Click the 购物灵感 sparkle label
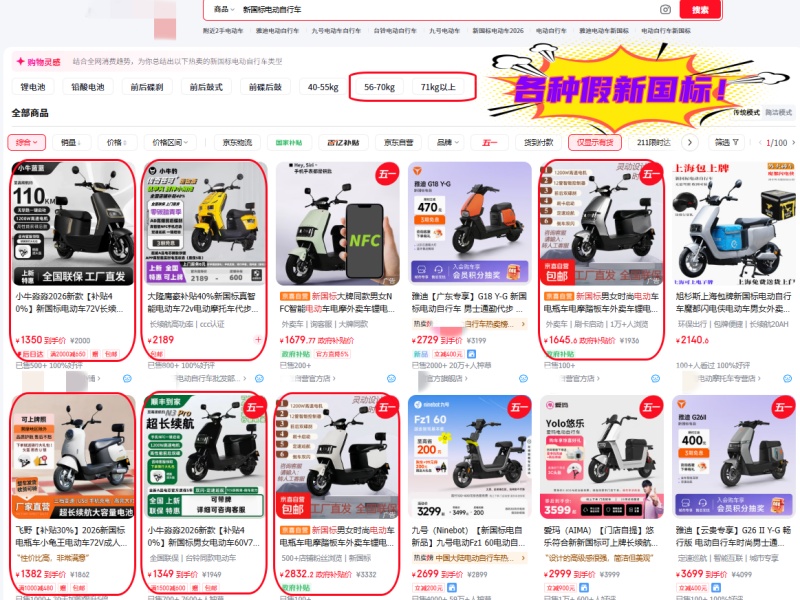Screen dimensions: 800x600 point(38,62)
